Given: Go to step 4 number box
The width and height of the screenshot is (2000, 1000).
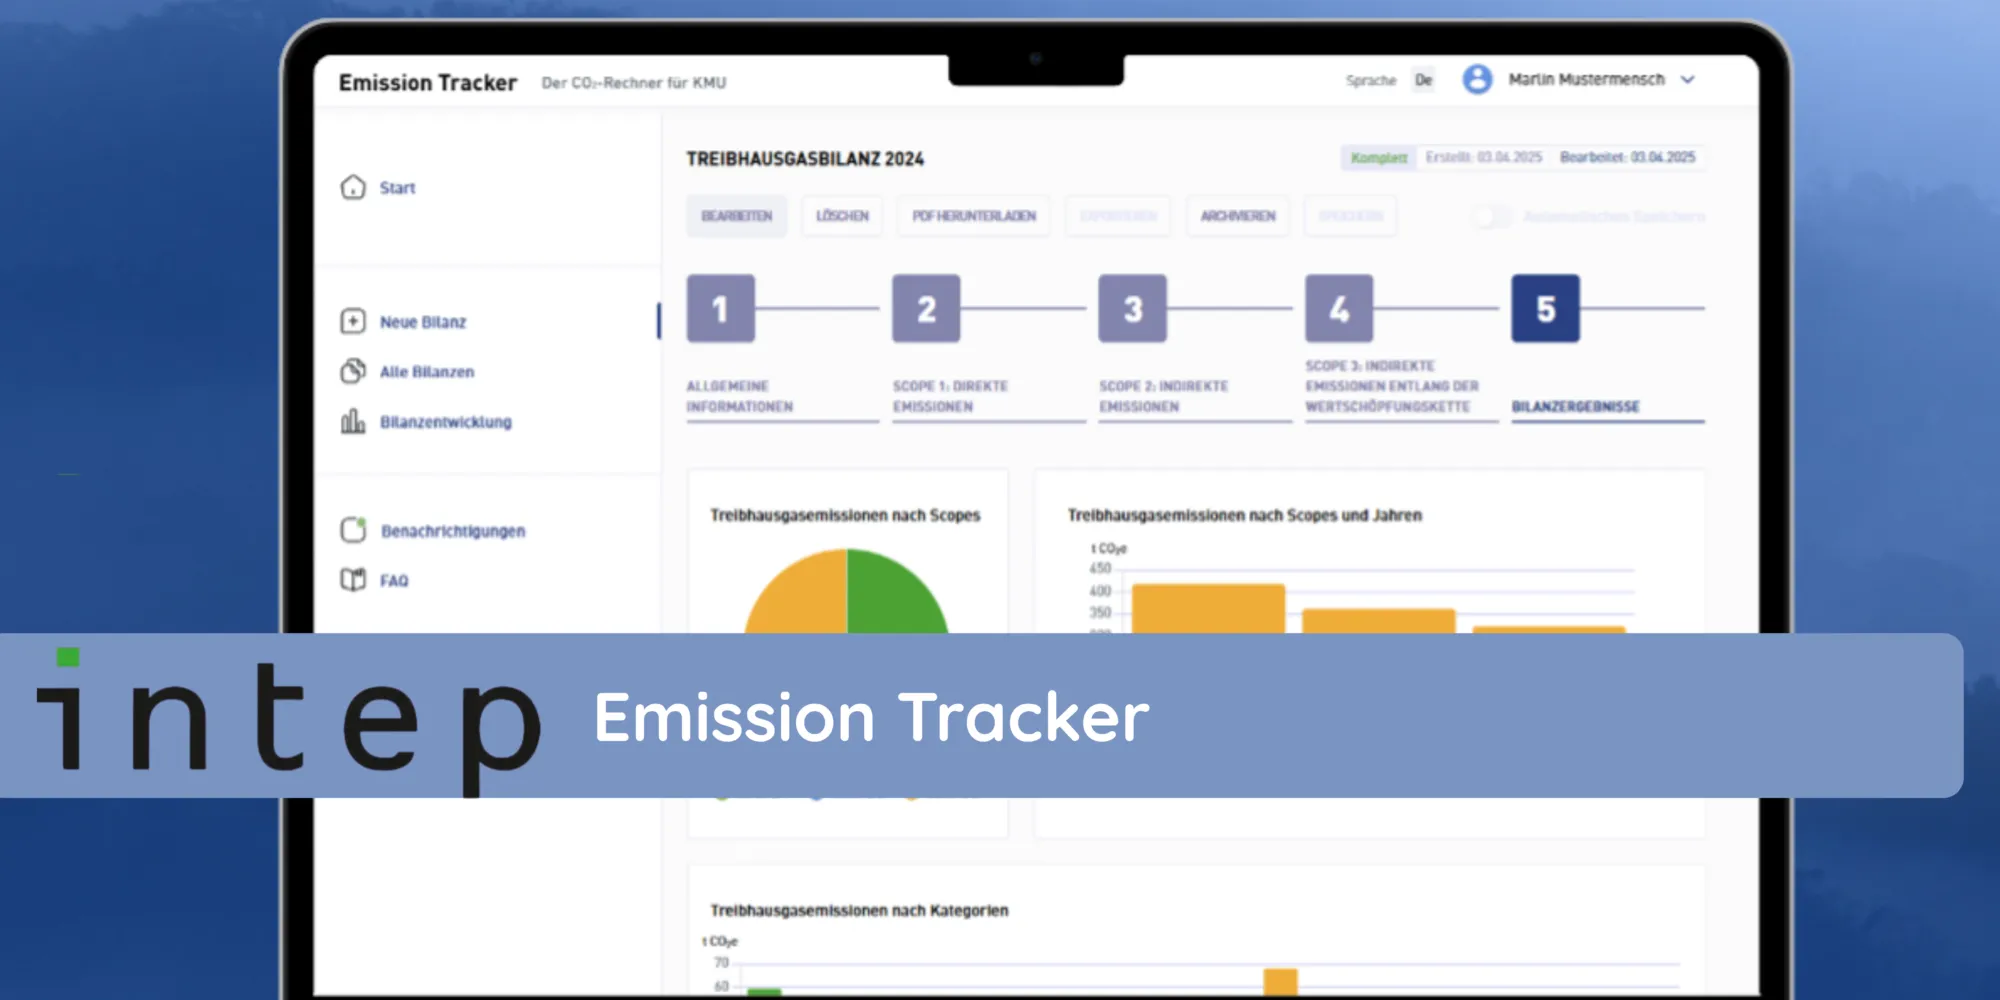Looking at the screenshot, I should pos(1339,309).
